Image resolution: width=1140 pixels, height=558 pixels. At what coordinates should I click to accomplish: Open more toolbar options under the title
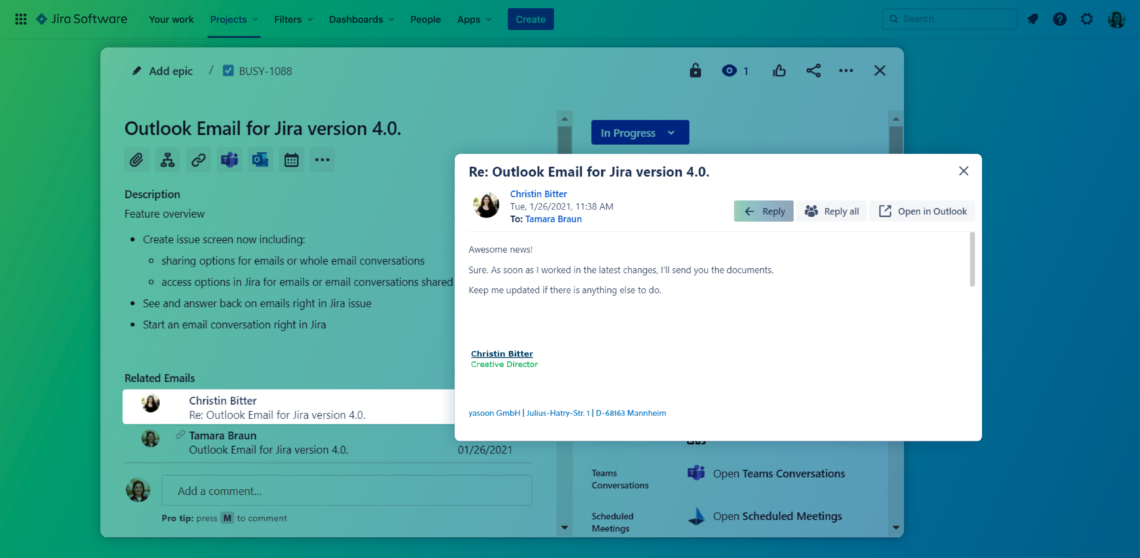[322, 160]
